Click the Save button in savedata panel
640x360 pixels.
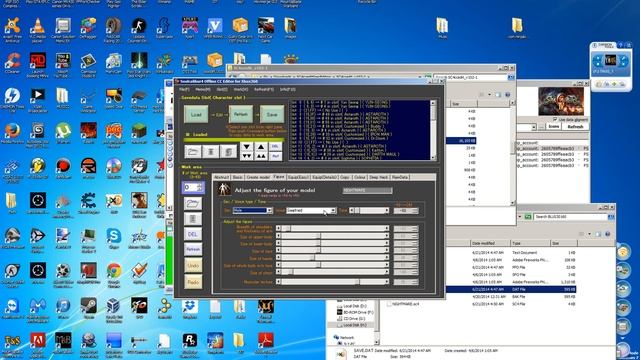pyautogui.click(x=272, y=115)
